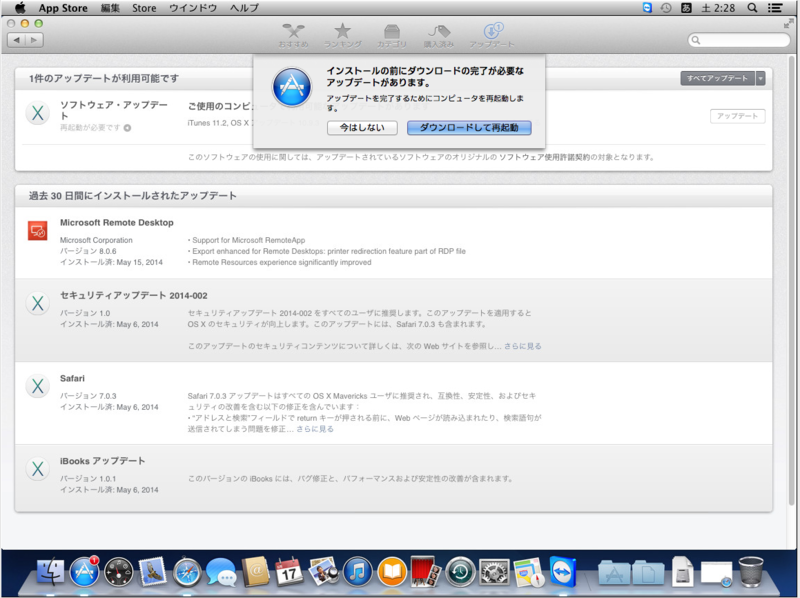Click the 土 2:28 menu bar clock

718,8
